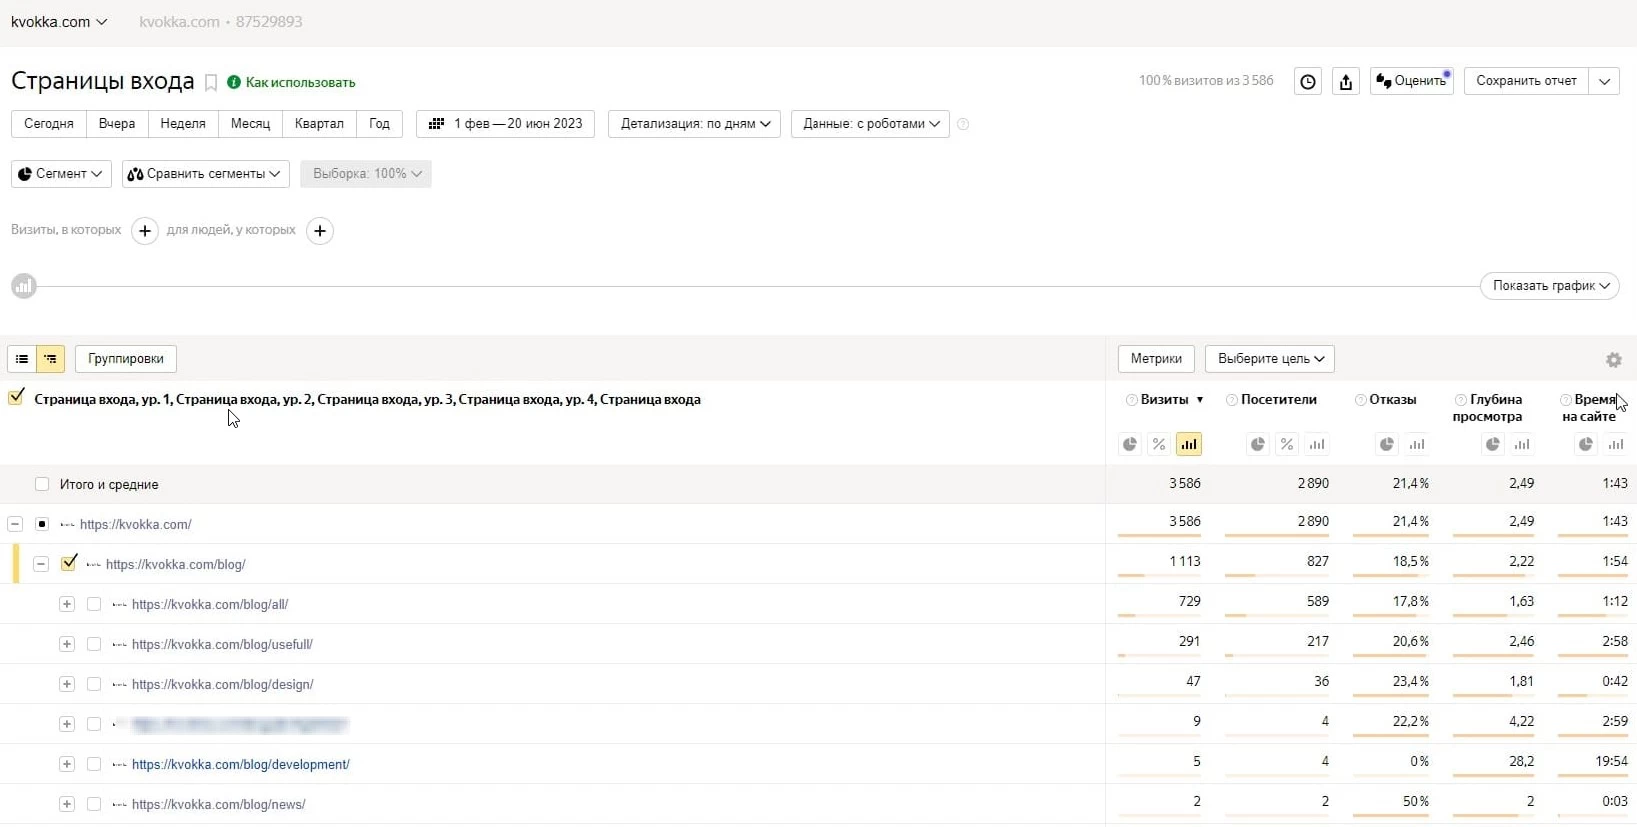Screen dimensions: 1637x827
Task: Toggle Итого и средние checkbox
Action: tap(42, 484)
